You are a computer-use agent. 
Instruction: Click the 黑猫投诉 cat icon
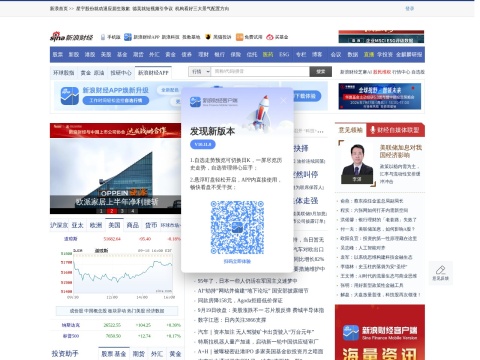208,37
